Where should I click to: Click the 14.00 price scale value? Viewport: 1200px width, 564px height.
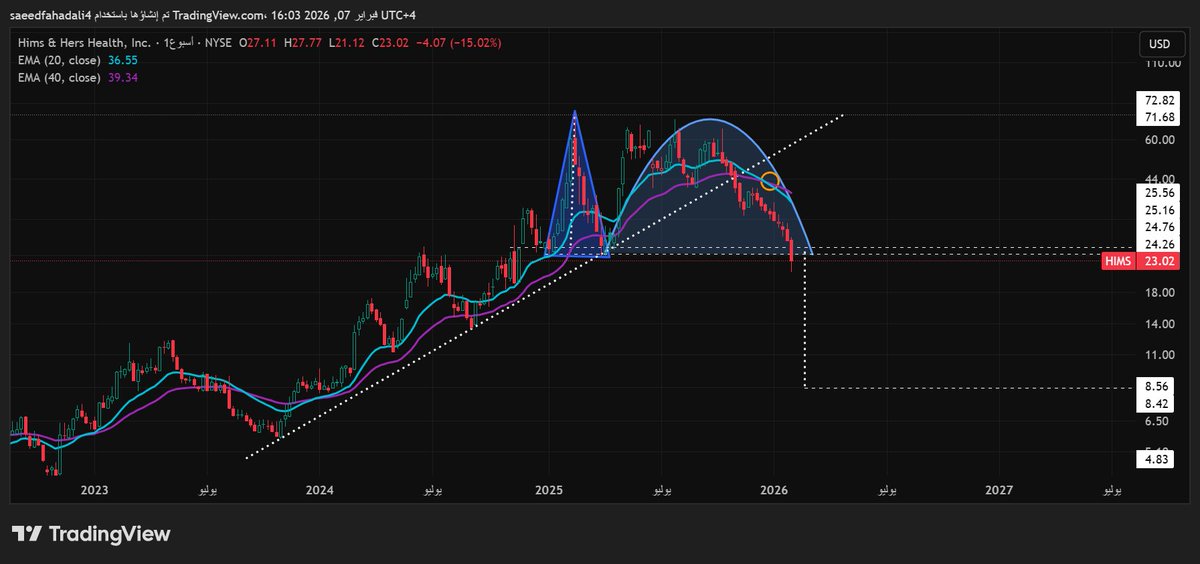(1160, 324)
